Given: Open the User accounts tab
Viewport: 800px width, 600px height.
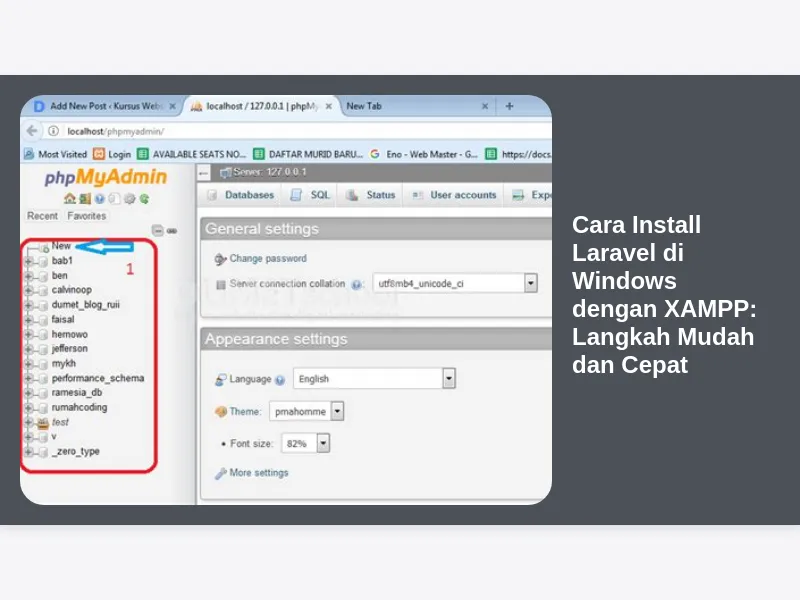Looking at the screenshot, I should point(455,195).
